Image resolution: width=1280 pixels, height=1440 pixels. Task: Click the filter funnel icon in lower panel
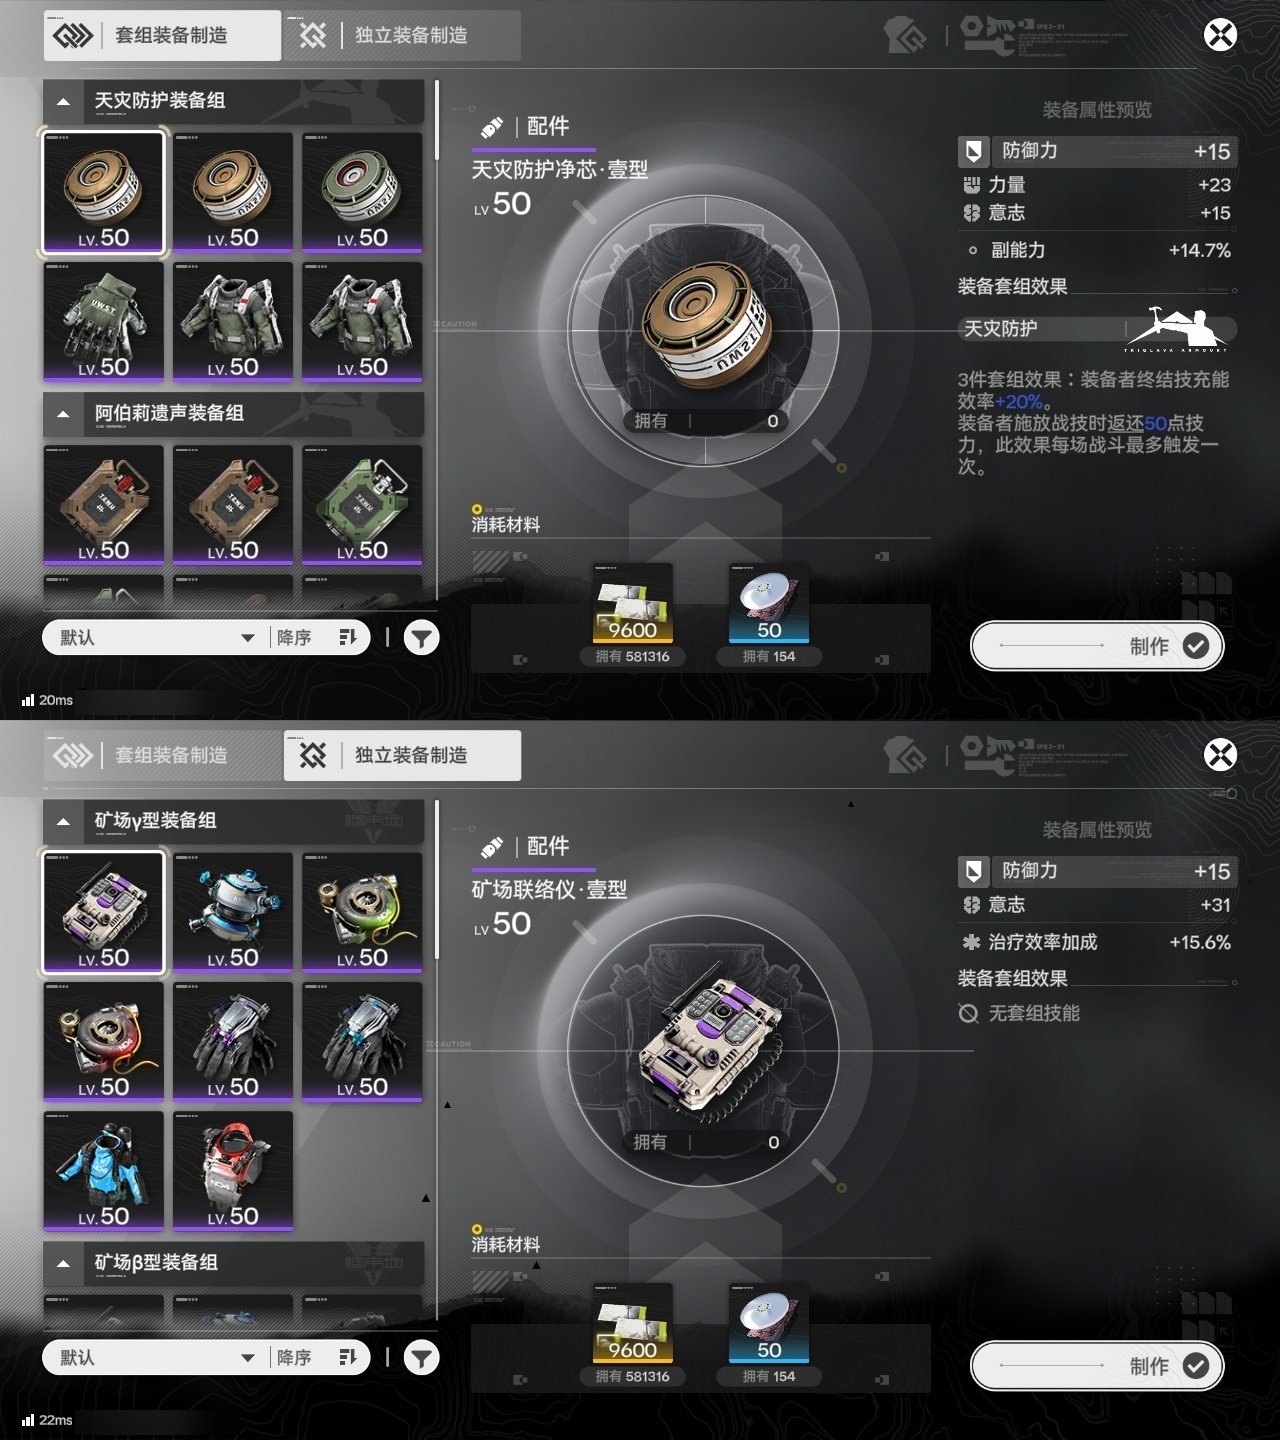[x=421, y=1358]
